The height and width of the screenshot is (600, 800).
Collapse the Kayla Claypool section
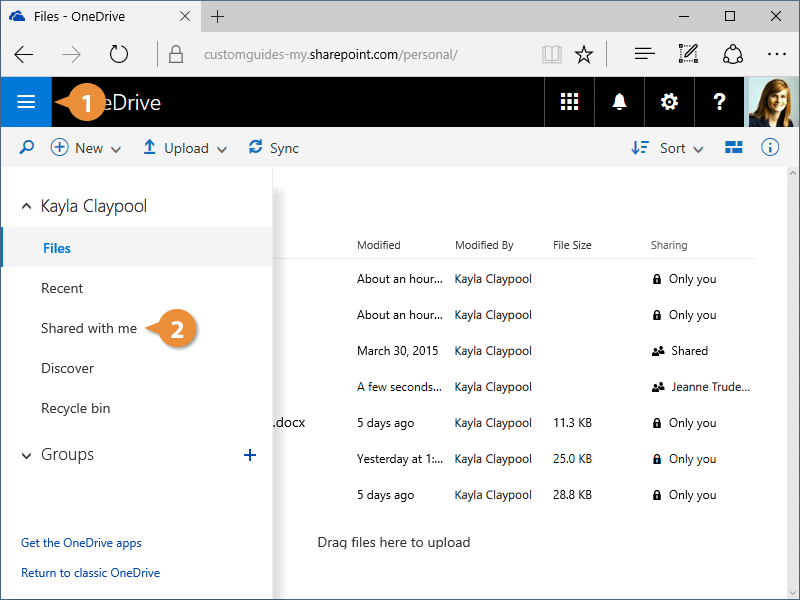click(x=26, y=207)
